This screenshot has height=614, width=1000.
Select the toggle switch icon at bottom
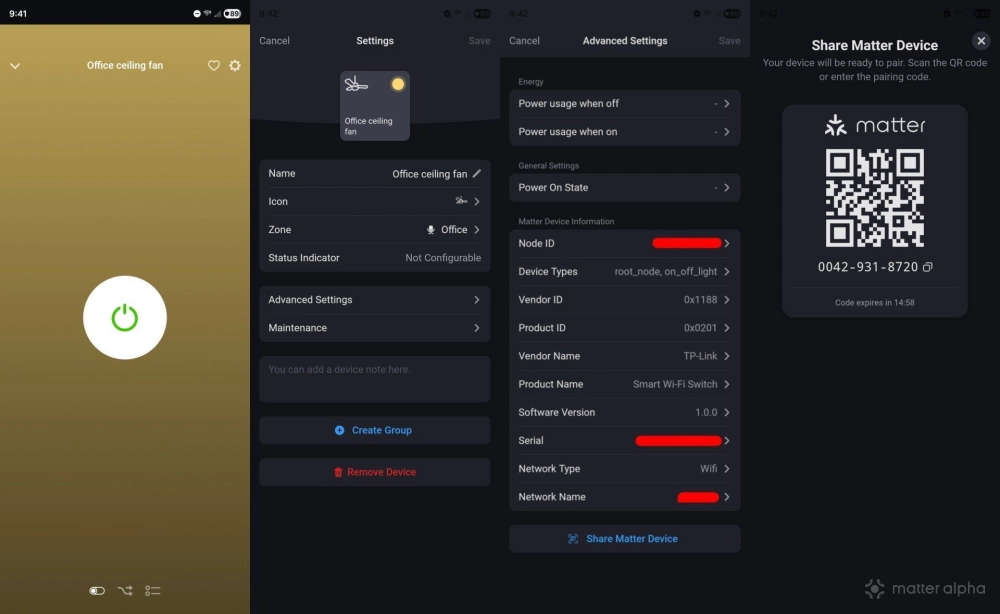[x=96, y=591]
